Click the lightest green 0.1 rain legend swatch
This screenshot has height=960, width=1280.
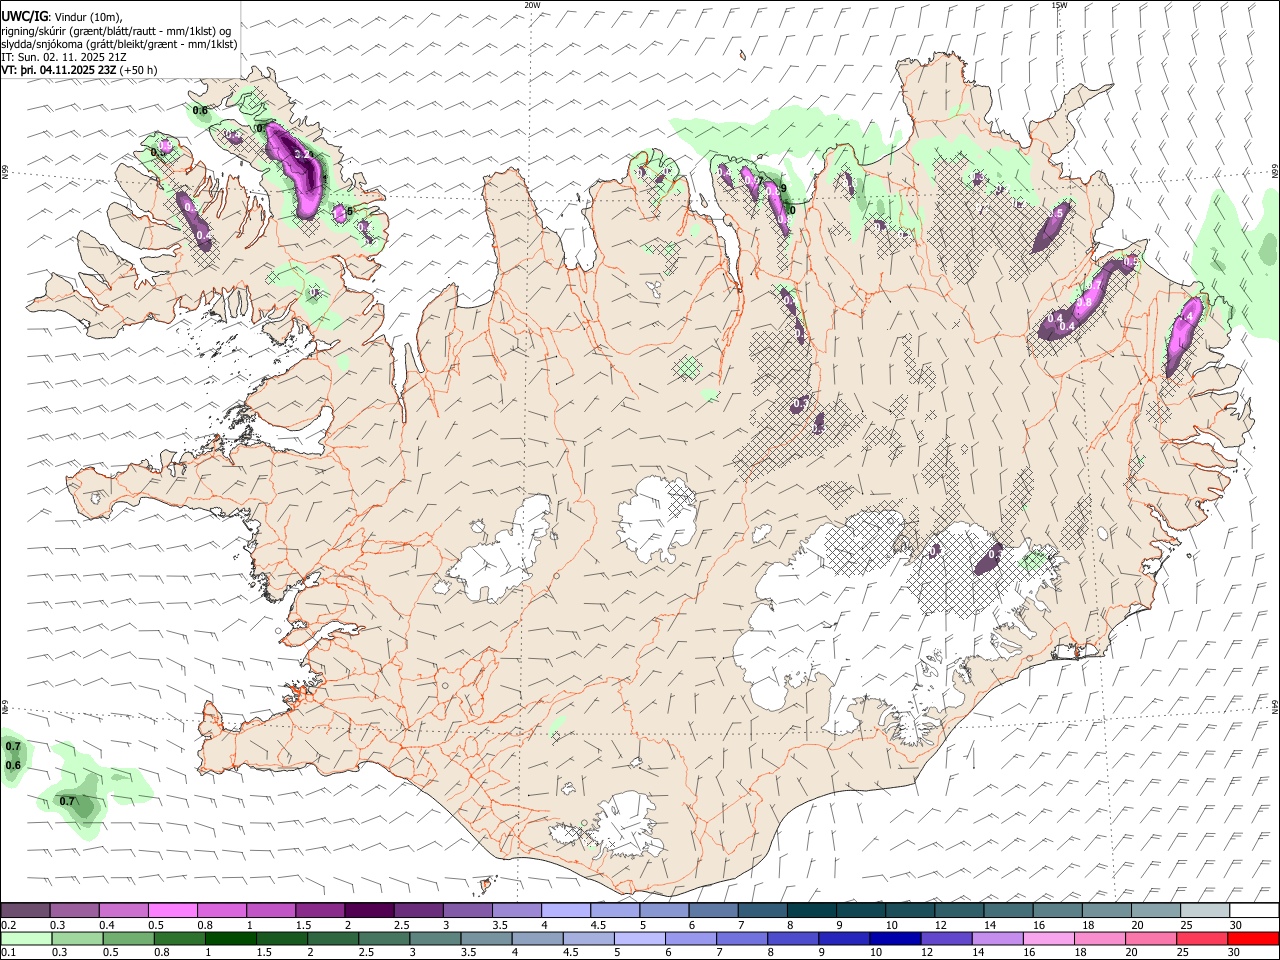26,939
